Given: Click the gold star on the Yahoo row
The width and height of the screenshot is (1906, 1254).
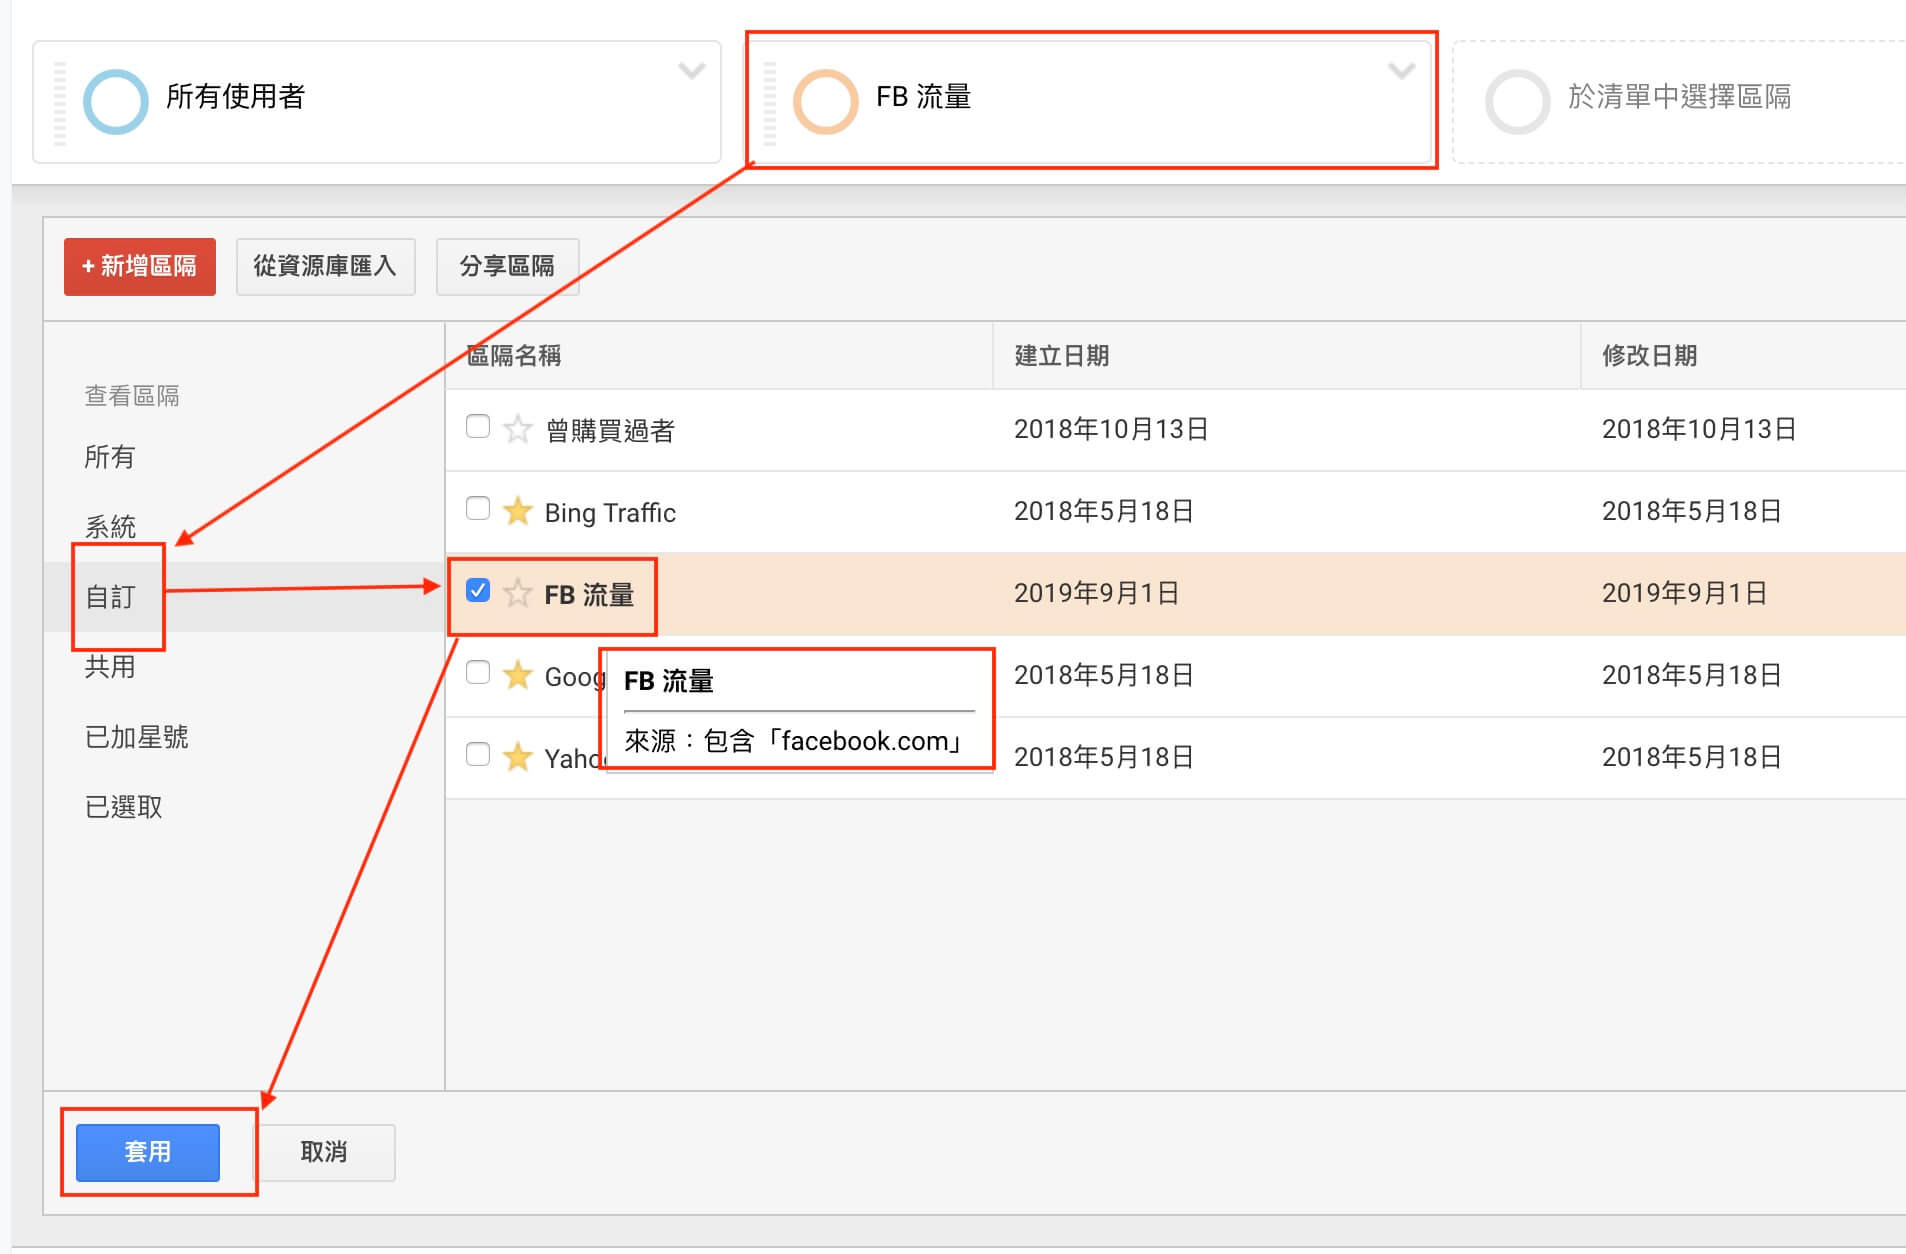Looking at the screenshot, I should click(517, 757).
